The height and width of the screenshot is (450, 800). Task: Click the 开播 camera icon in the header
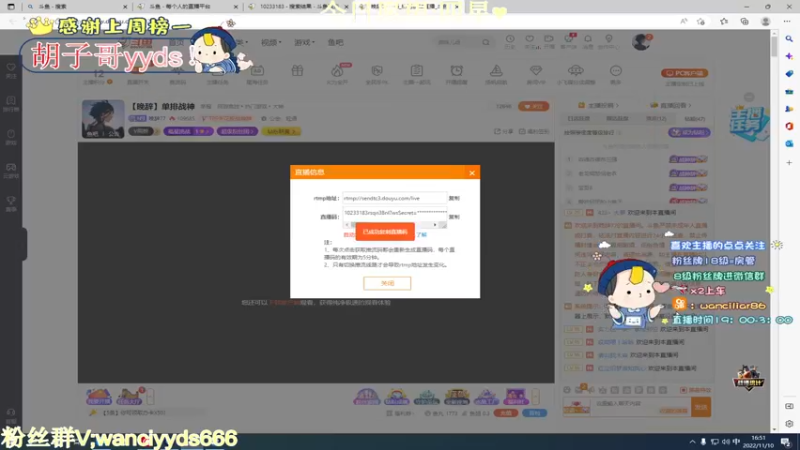tap(549, 41)
